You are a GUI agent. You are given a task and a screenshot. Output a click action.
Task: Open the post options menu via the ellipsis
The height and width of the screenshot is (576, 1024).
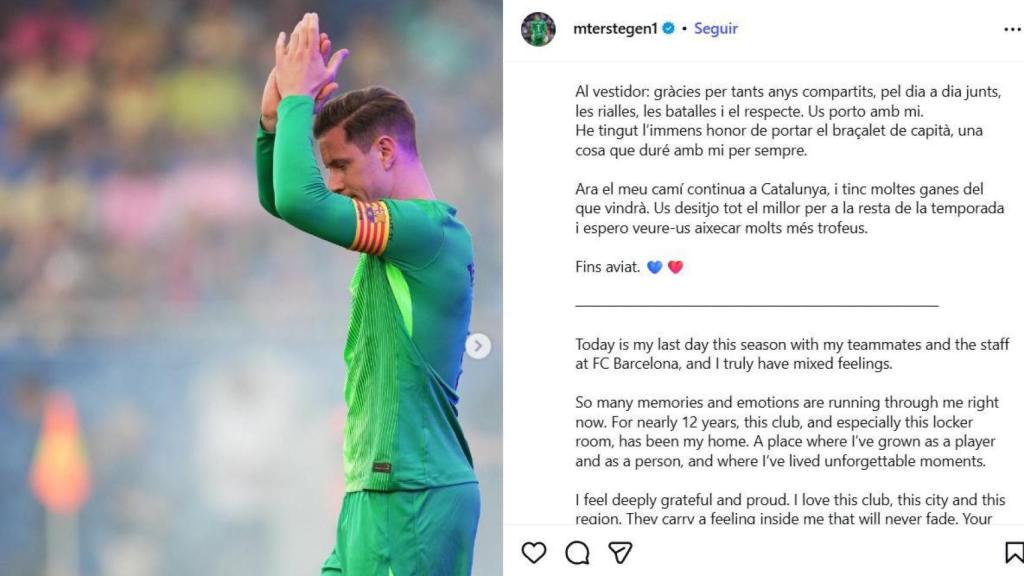coord(1013,29)
